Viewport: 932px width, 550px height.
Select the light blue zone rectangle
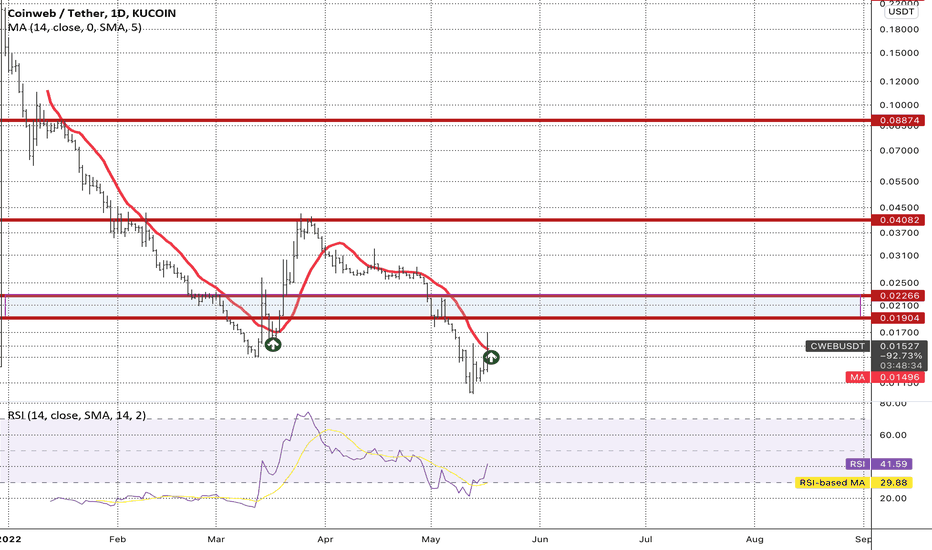point(433,307)
